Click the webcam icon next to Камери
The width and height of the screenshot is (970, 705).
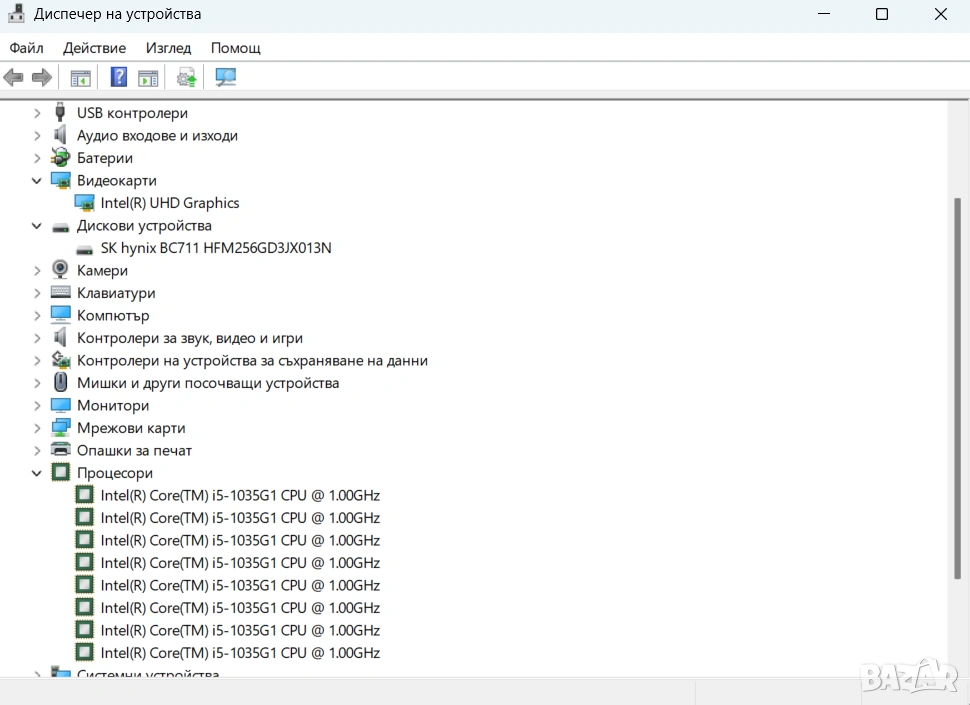pyautogui.click(x=61, y=270)
